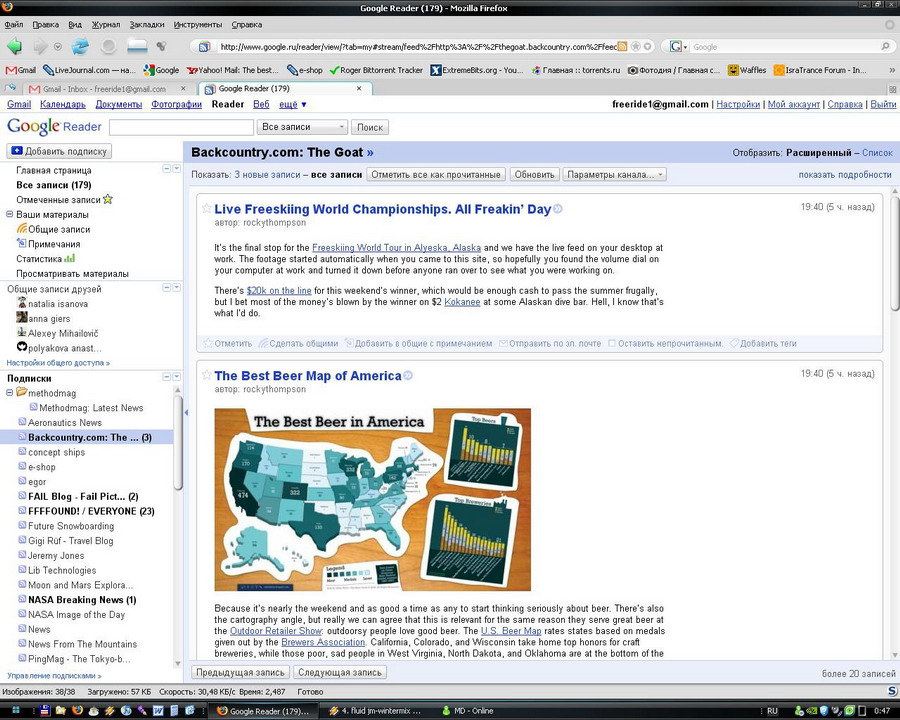Open Best Beer Map post's original page arrow icon
This screenshot has width=900, height=720.
click(x=408, y=376)
